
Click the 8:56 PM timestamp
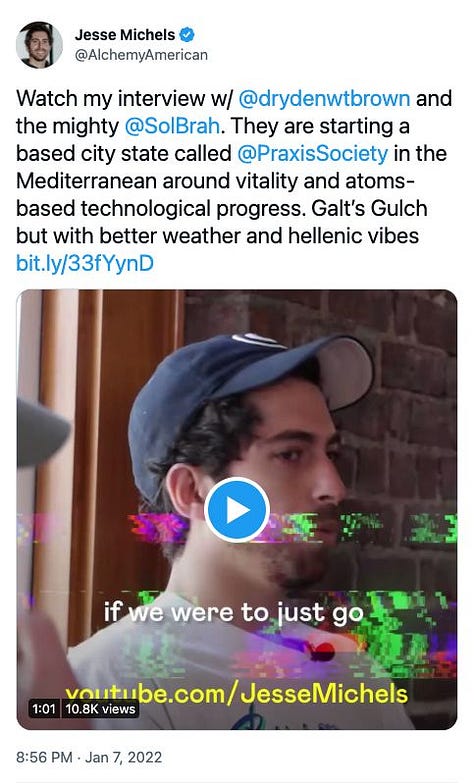coord(44,757)
